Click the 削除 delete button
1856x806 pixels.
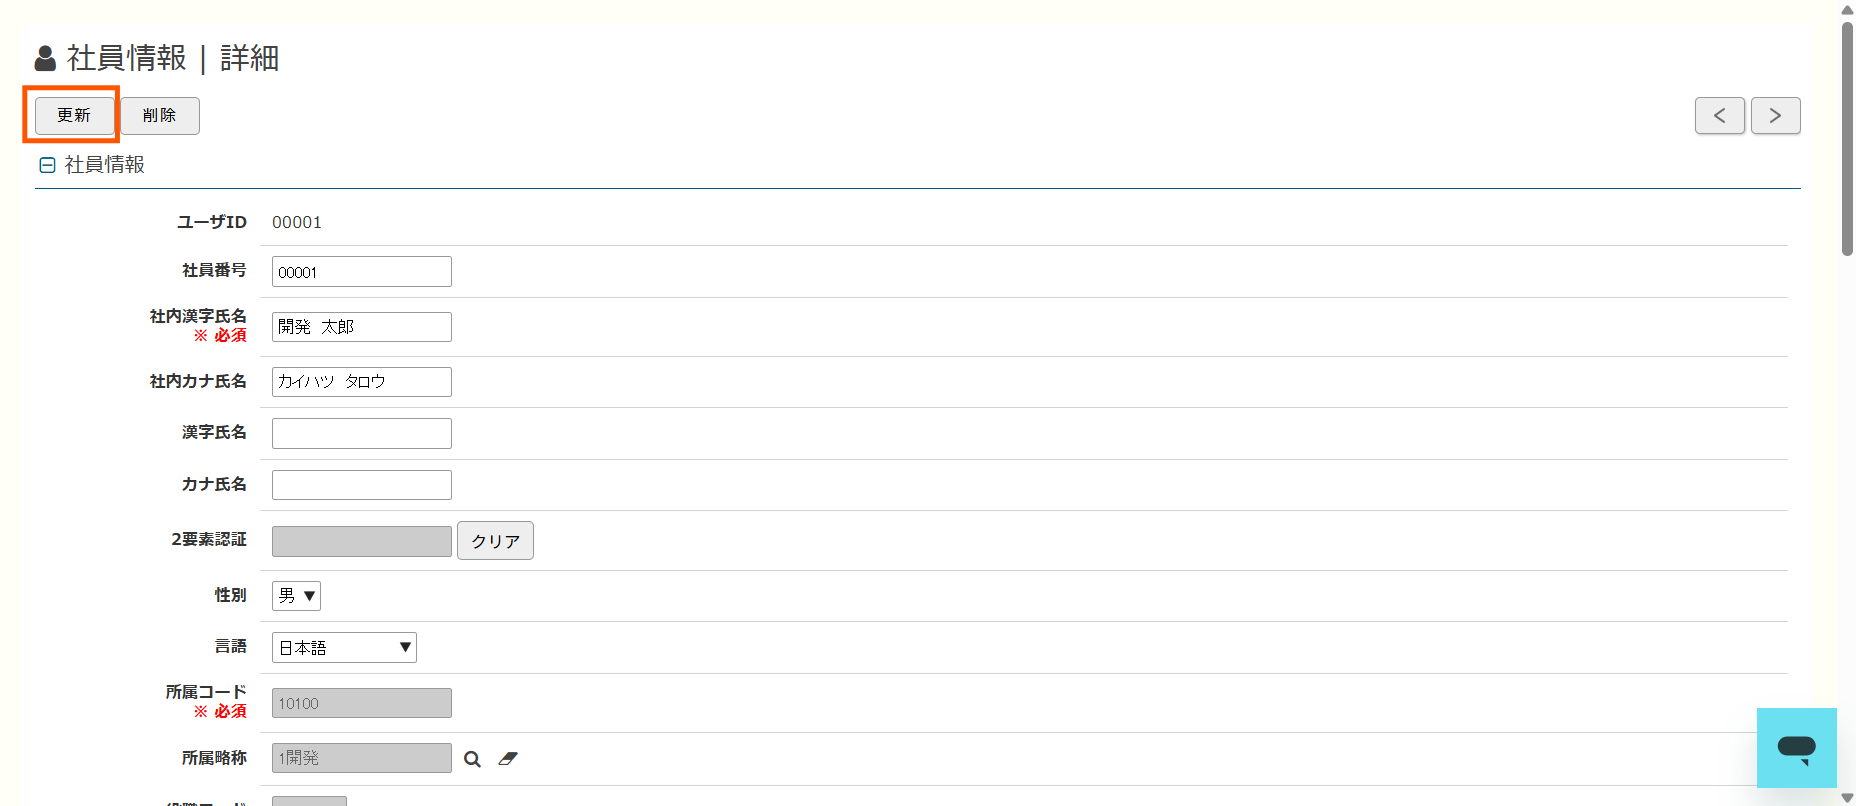click(x=160, y=116)
